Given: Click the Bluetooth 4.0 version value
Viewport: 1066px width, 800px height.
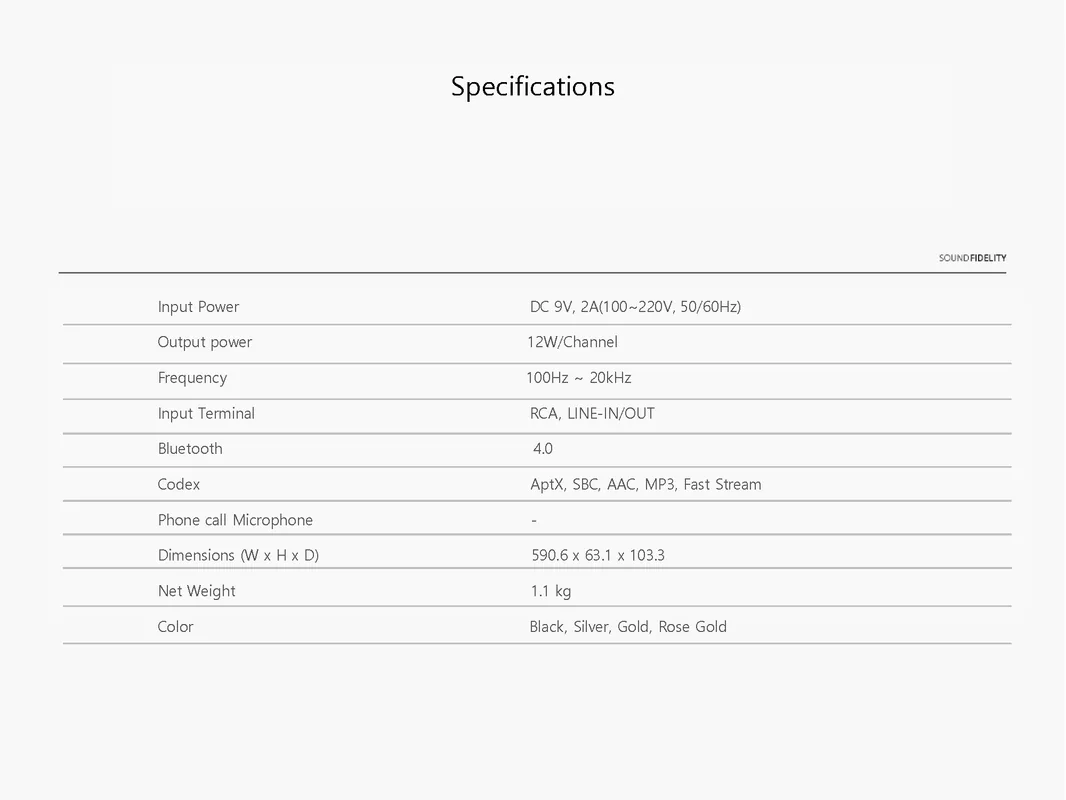Looking at the screenshot, I should (543, 449).
